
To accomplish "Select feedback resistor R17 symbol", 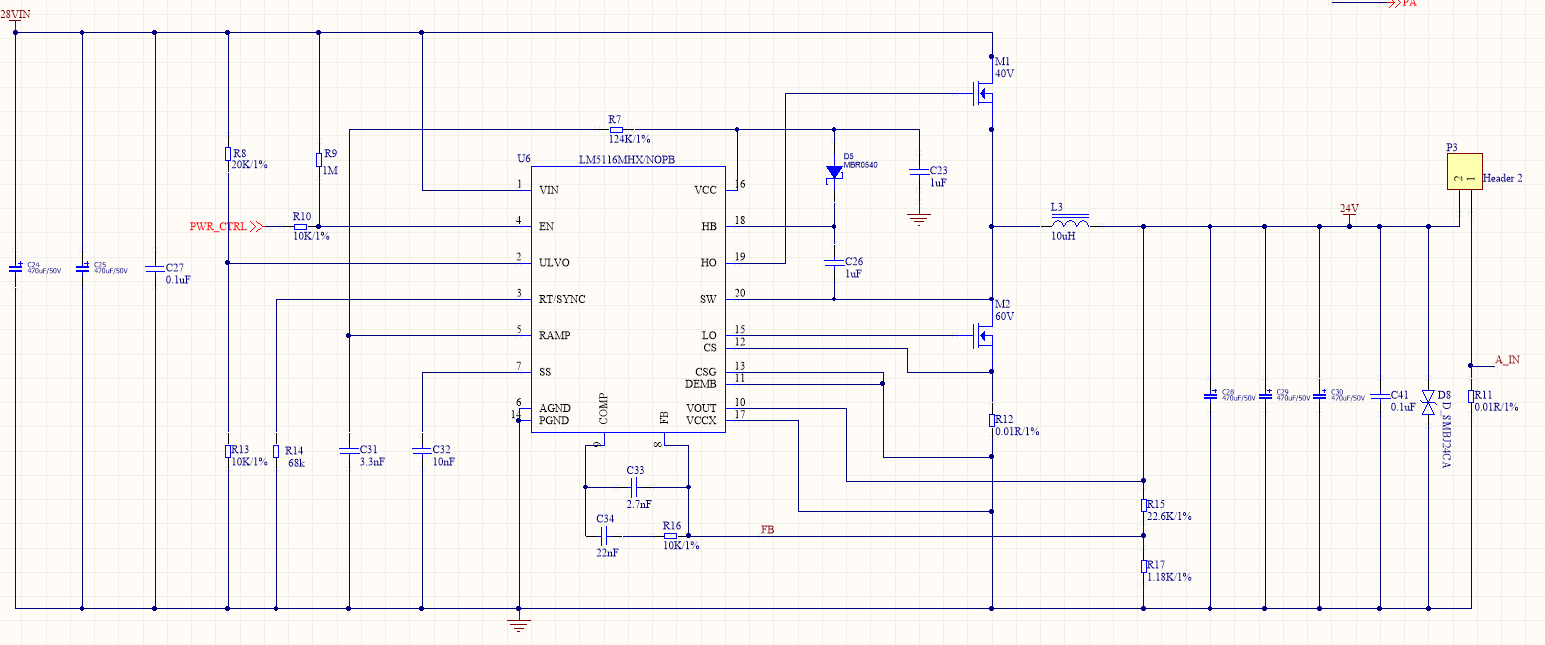I will pos(1143,566).
